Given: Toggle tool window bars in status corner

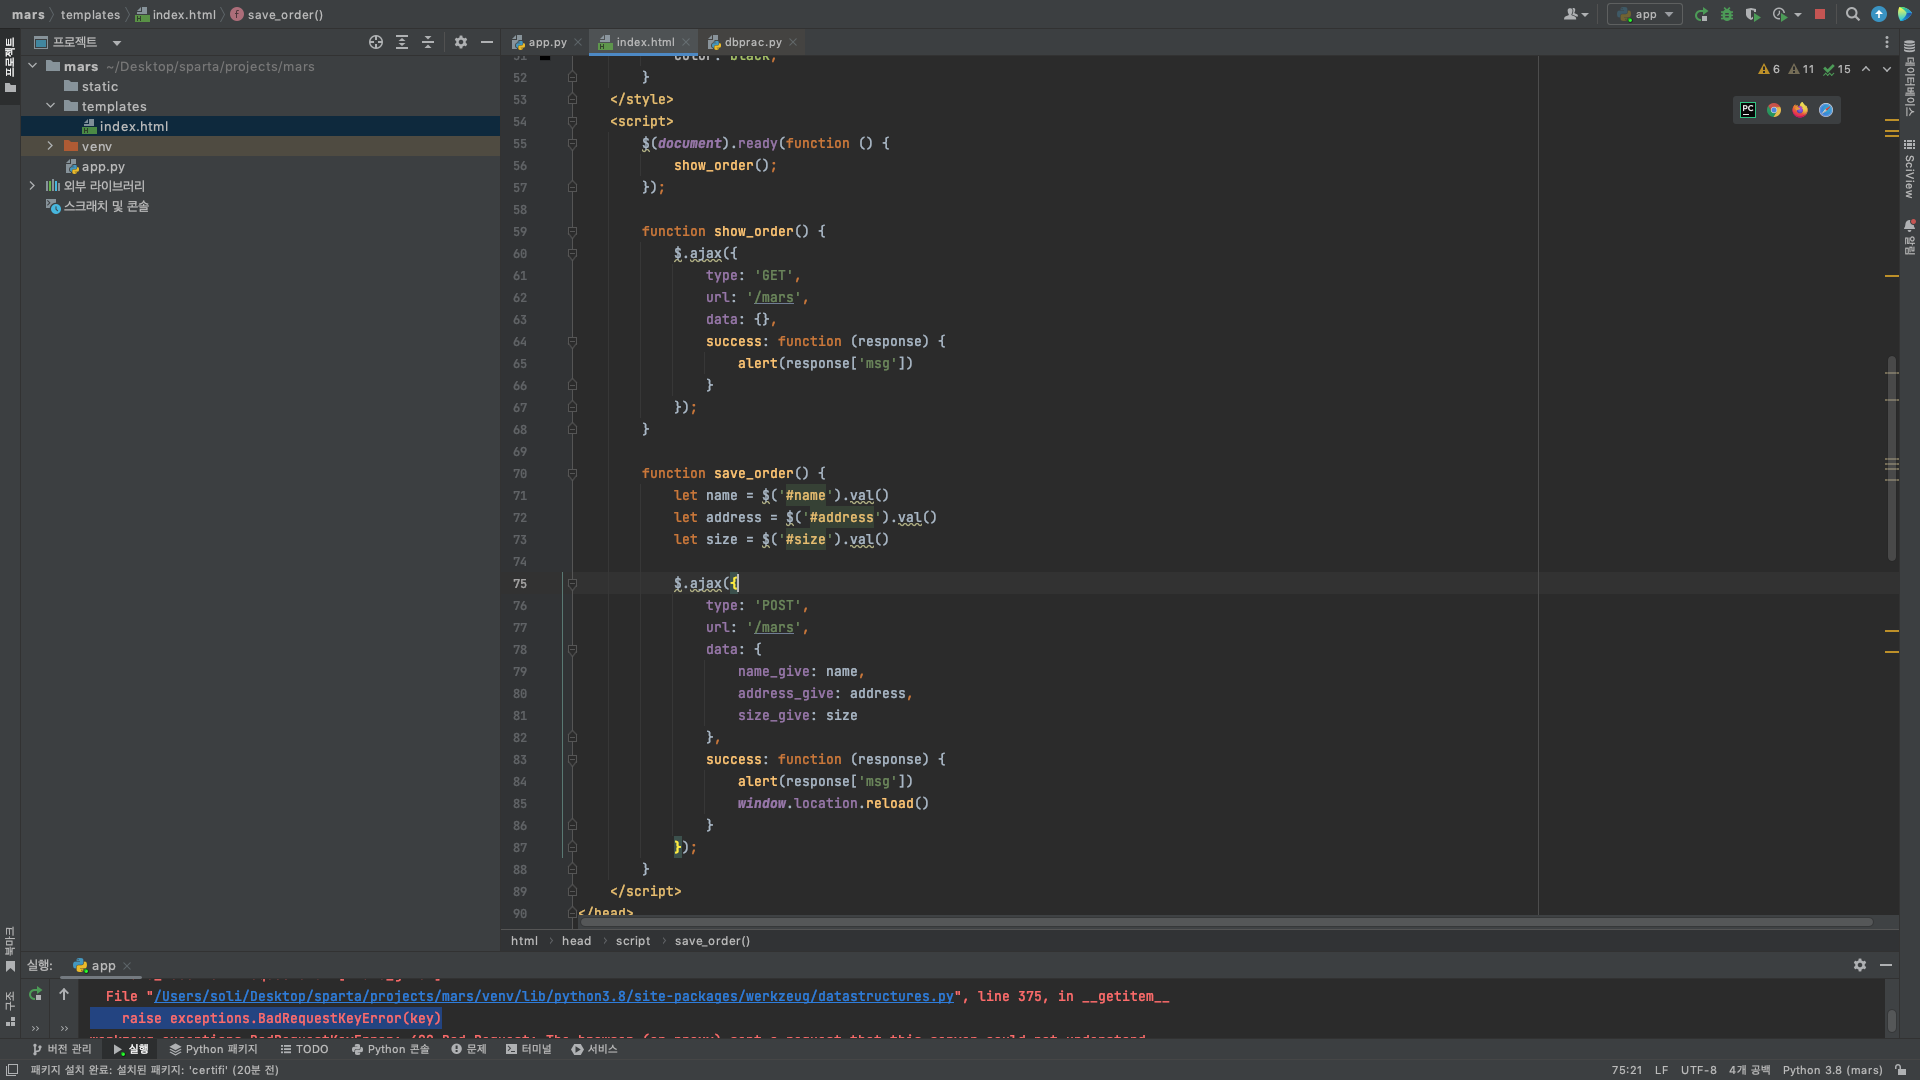Looking at the screenshot, I should (x=12, y=1070).
